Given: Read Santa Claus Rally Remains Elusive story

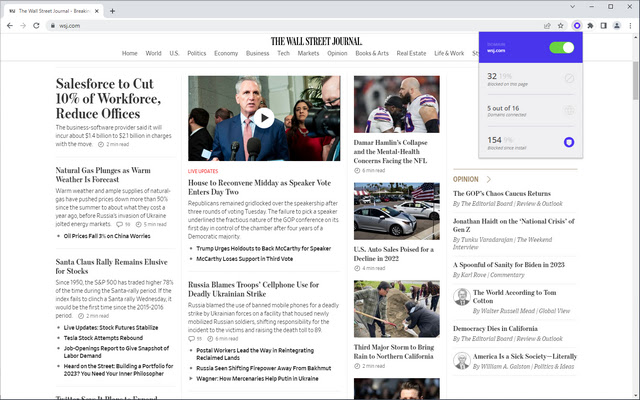Looking at the screenshot, I should coord(111,266).
